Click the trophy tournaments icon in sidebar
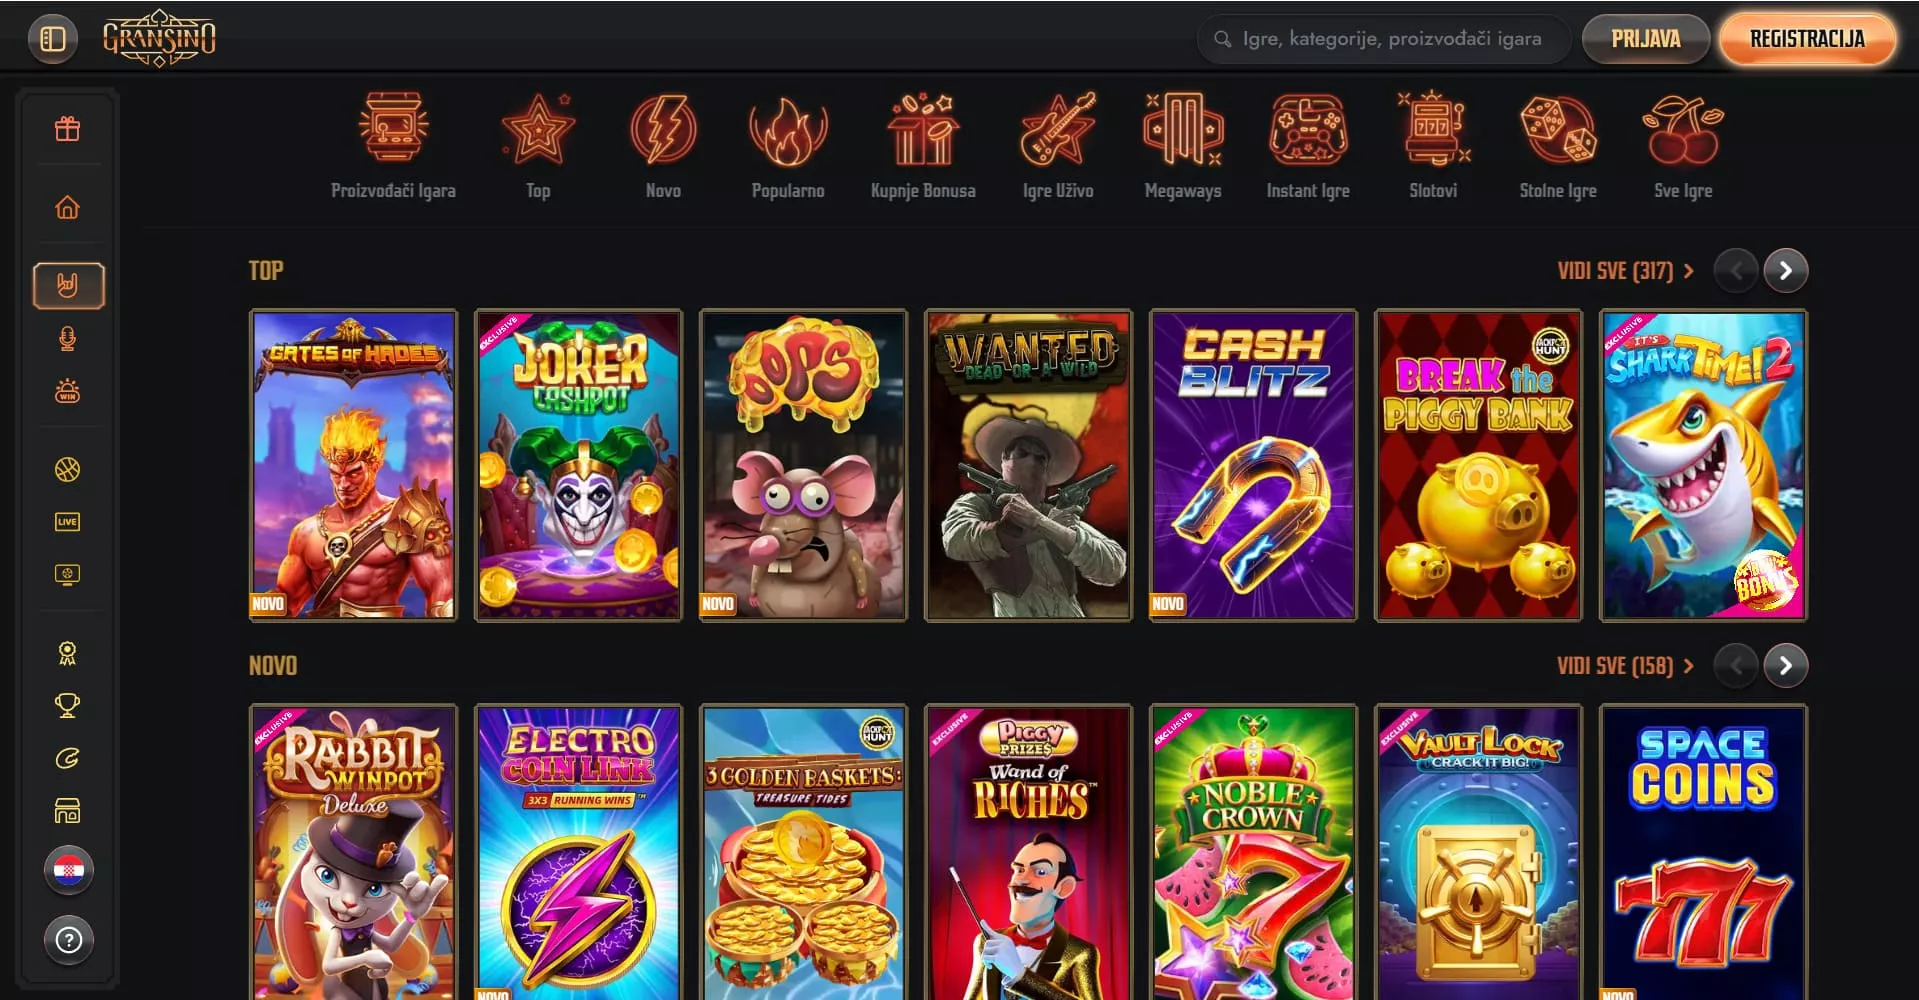The image size is (1919, 1000). [67, 705]
